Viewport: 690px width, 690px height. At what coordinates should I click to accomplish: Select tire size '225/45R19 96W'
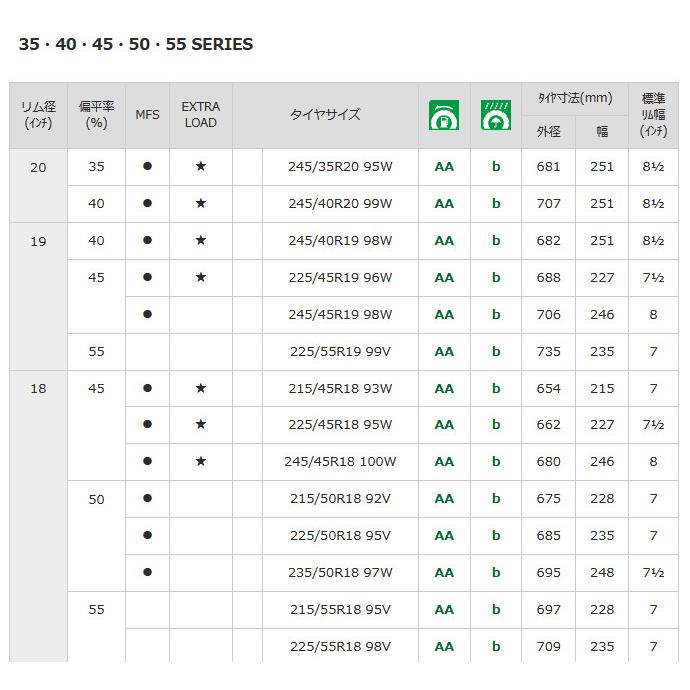pyautogui.click(x=340, y=278)
